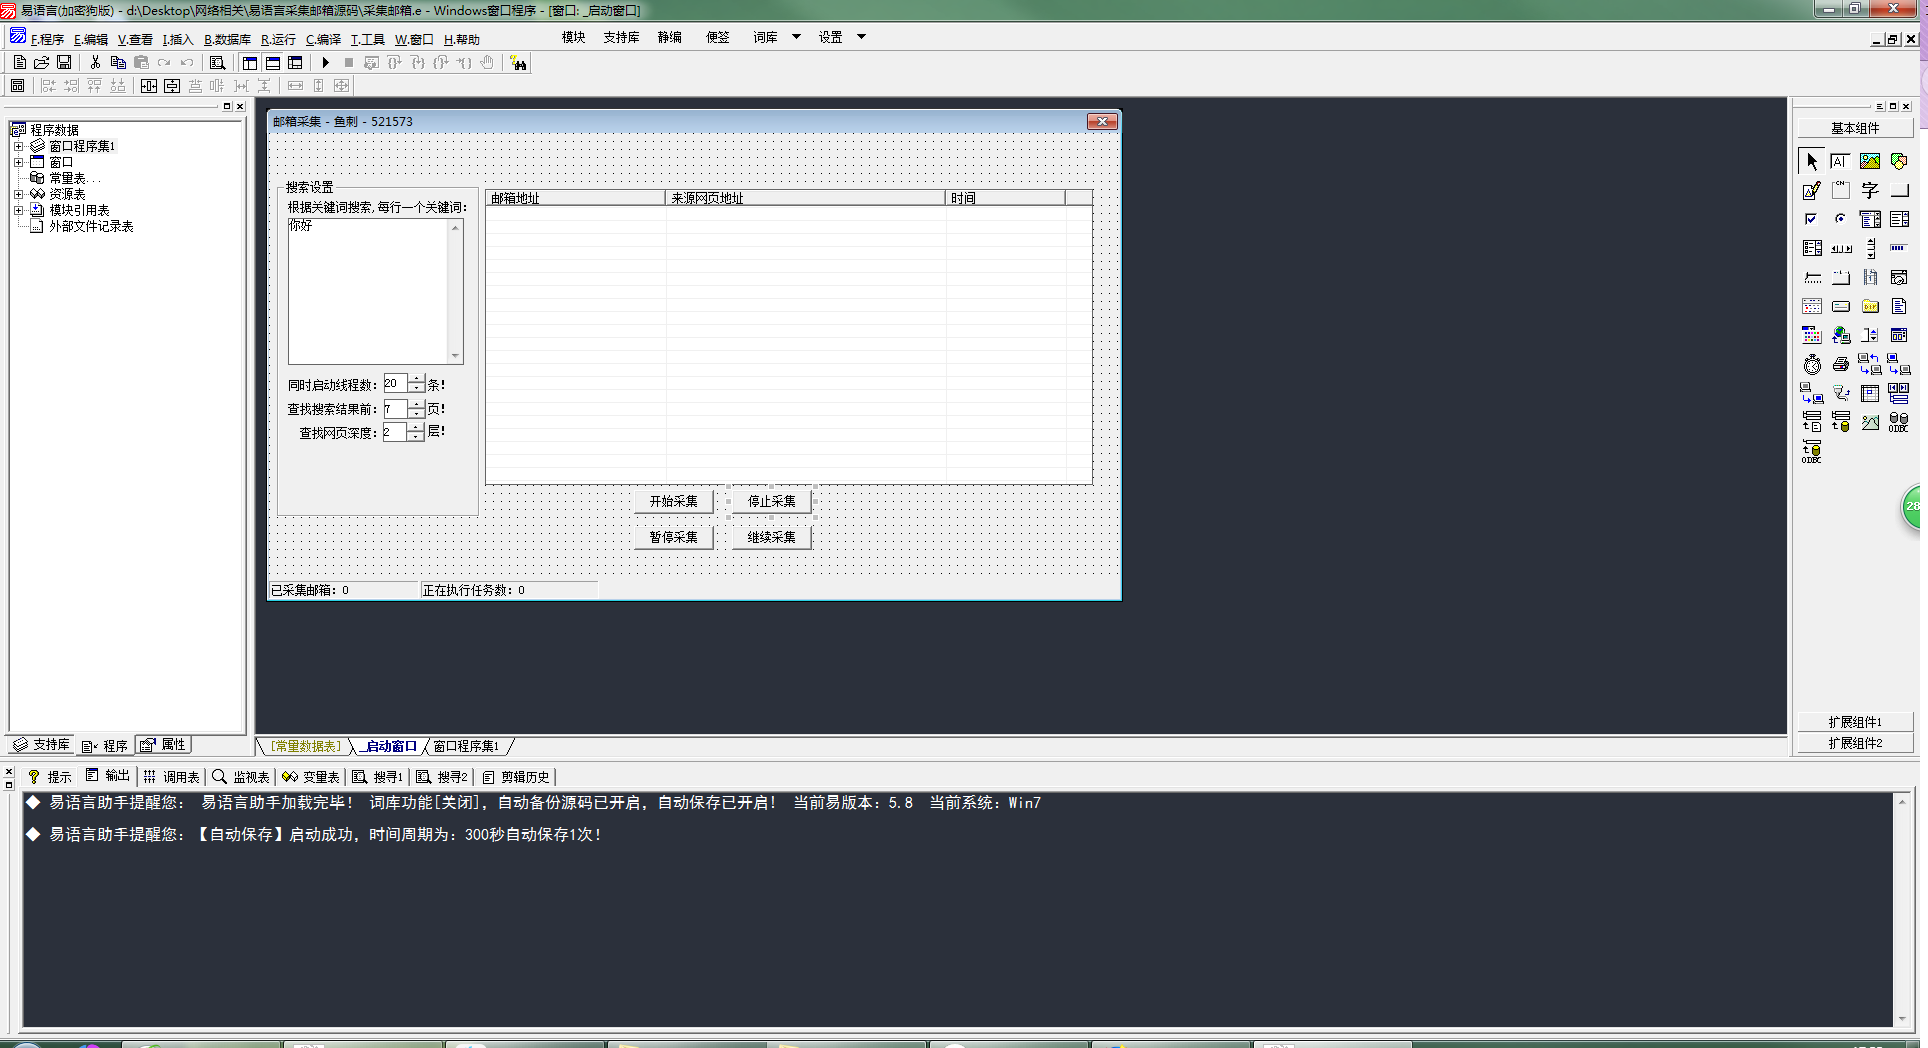The height and width of the screenshot is (1048, 1928).
Task: Click the 开始采集 button
Action: 674,501
